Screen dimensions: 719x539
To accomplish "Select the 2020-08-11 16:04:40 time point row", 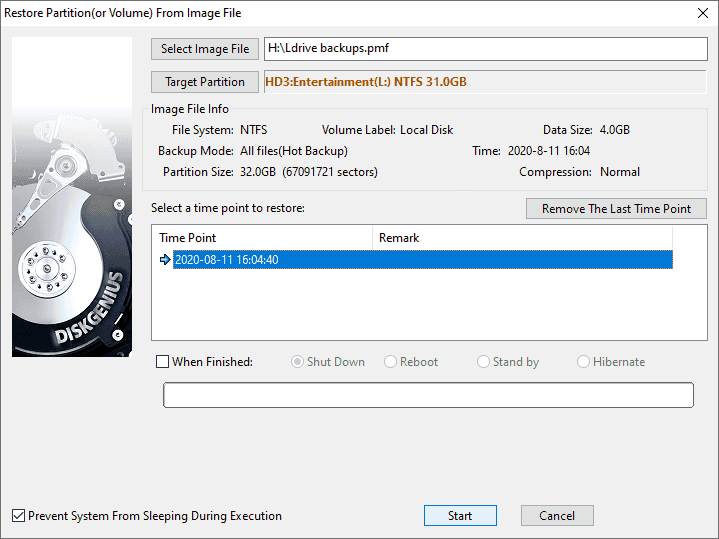I will (420, 260).
